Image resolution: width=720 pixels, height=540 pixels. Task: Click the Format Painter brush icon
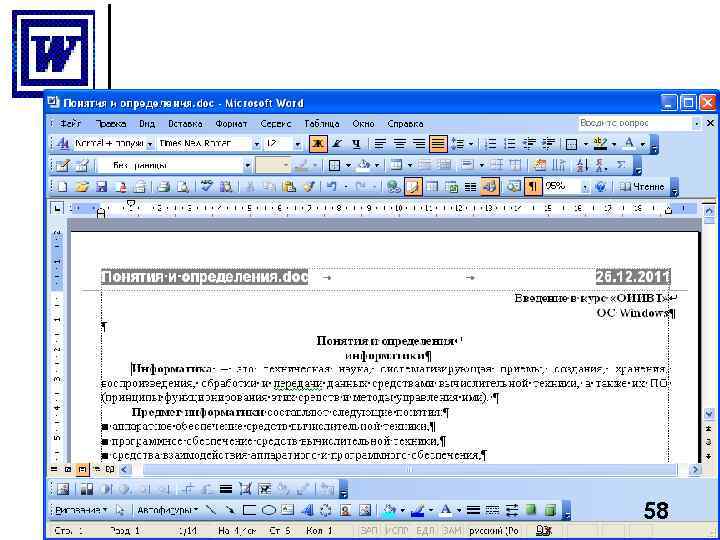click(309, 186)
